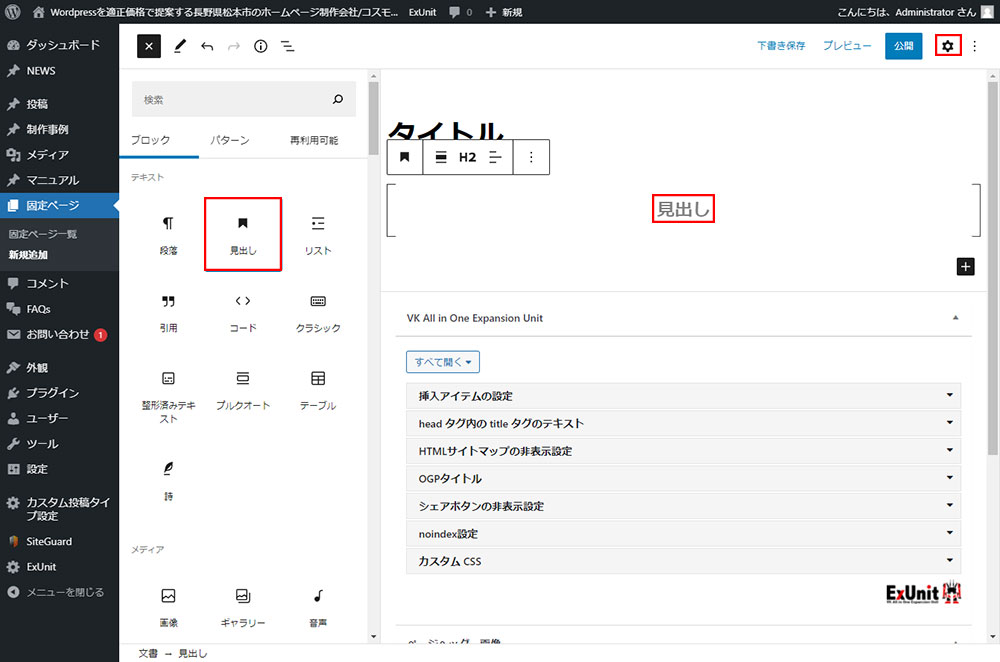Insert the 見出し heading block

[x=243, y=235]
